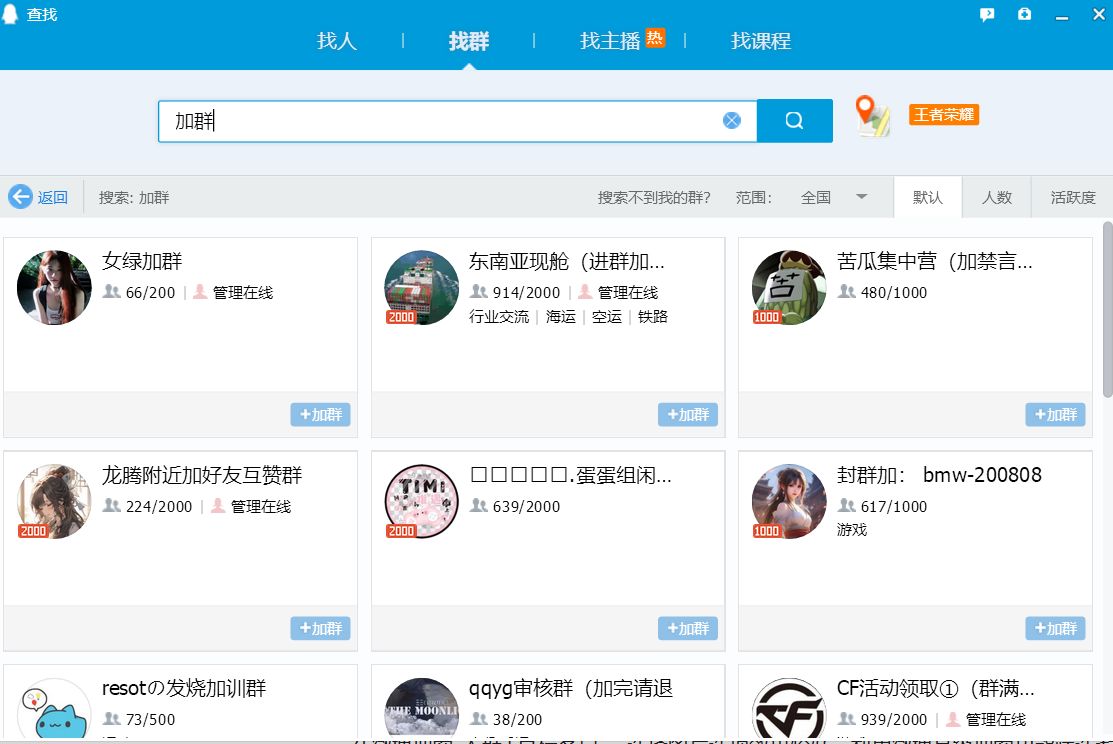Join 封群加 bmw-200808 via +加群
This screenshot has width=1113, height=744.
pos(1055,628)
